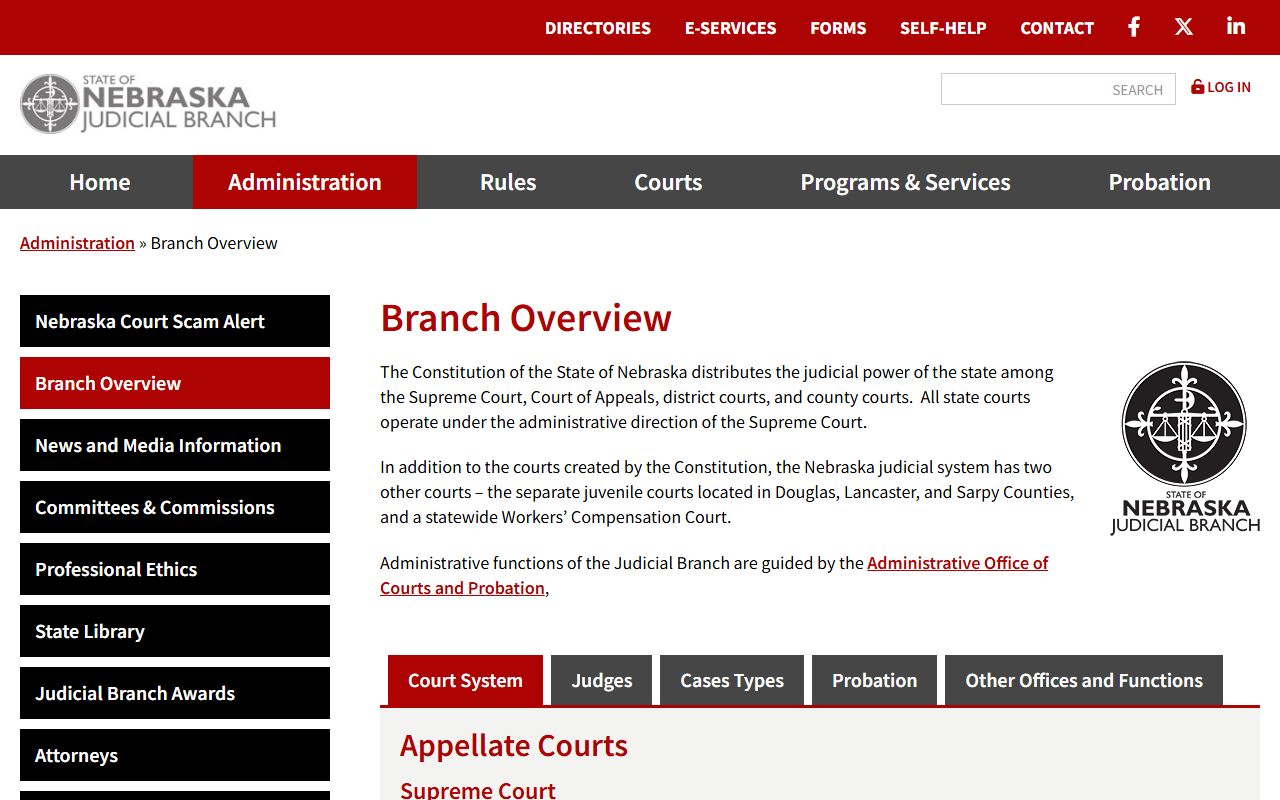Open the E-Services top menu
The width and height of the screenshot is (1280, 800).
pos(730,28)
